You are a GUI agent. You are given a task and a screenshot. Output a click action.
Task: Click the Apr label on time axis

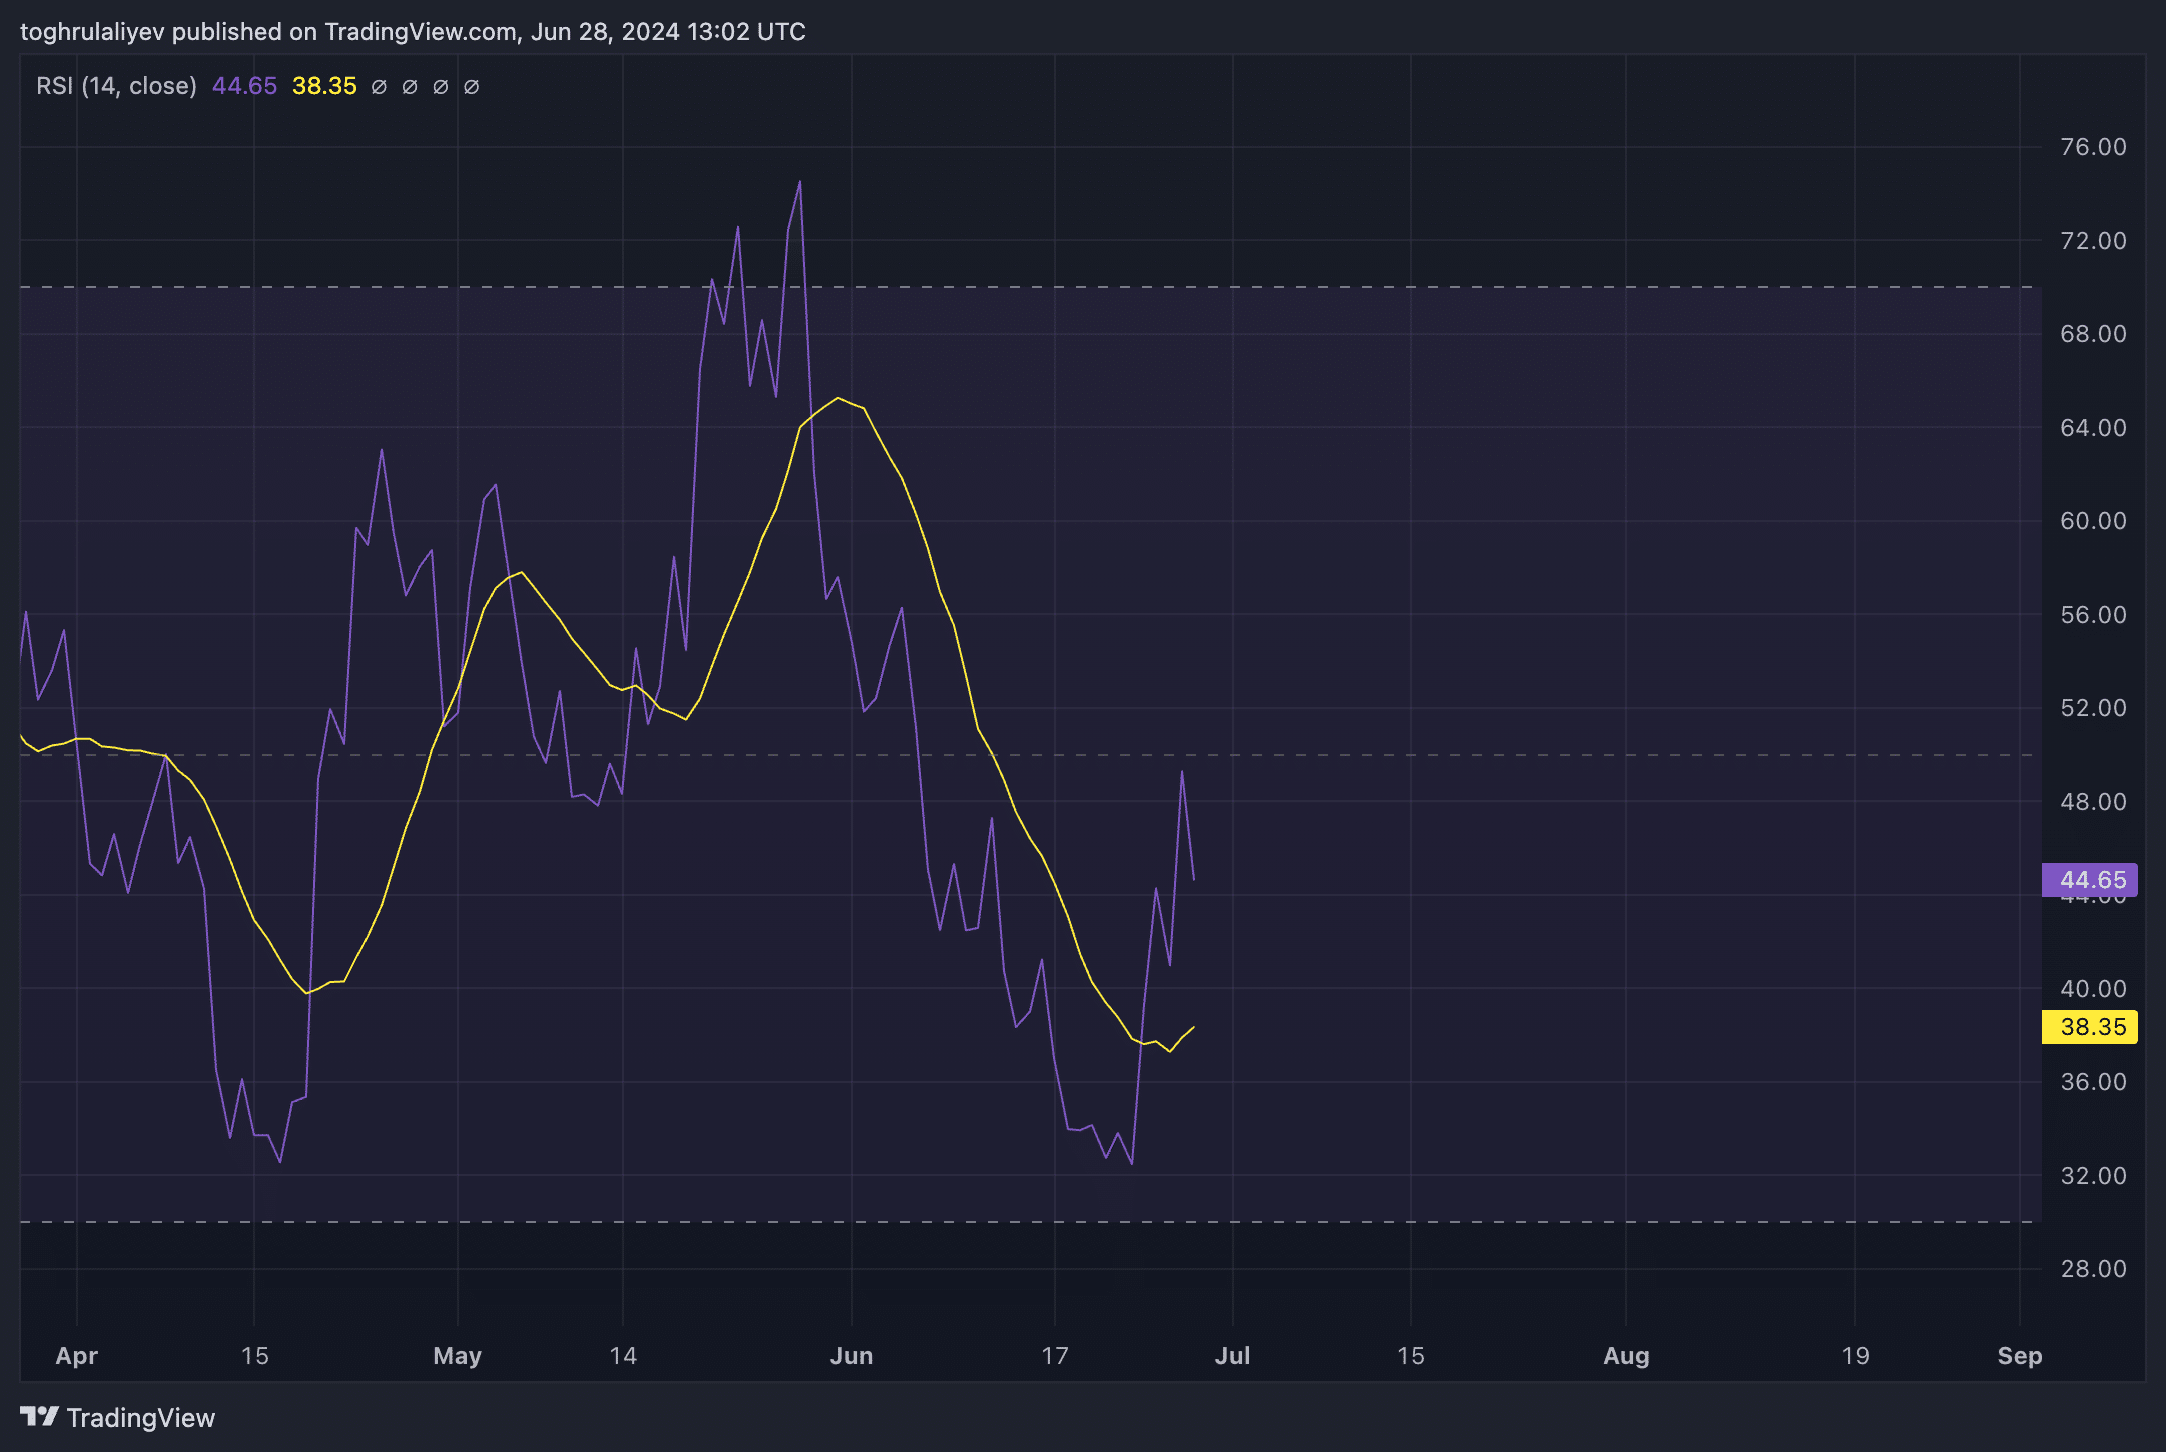(77, 1356)
